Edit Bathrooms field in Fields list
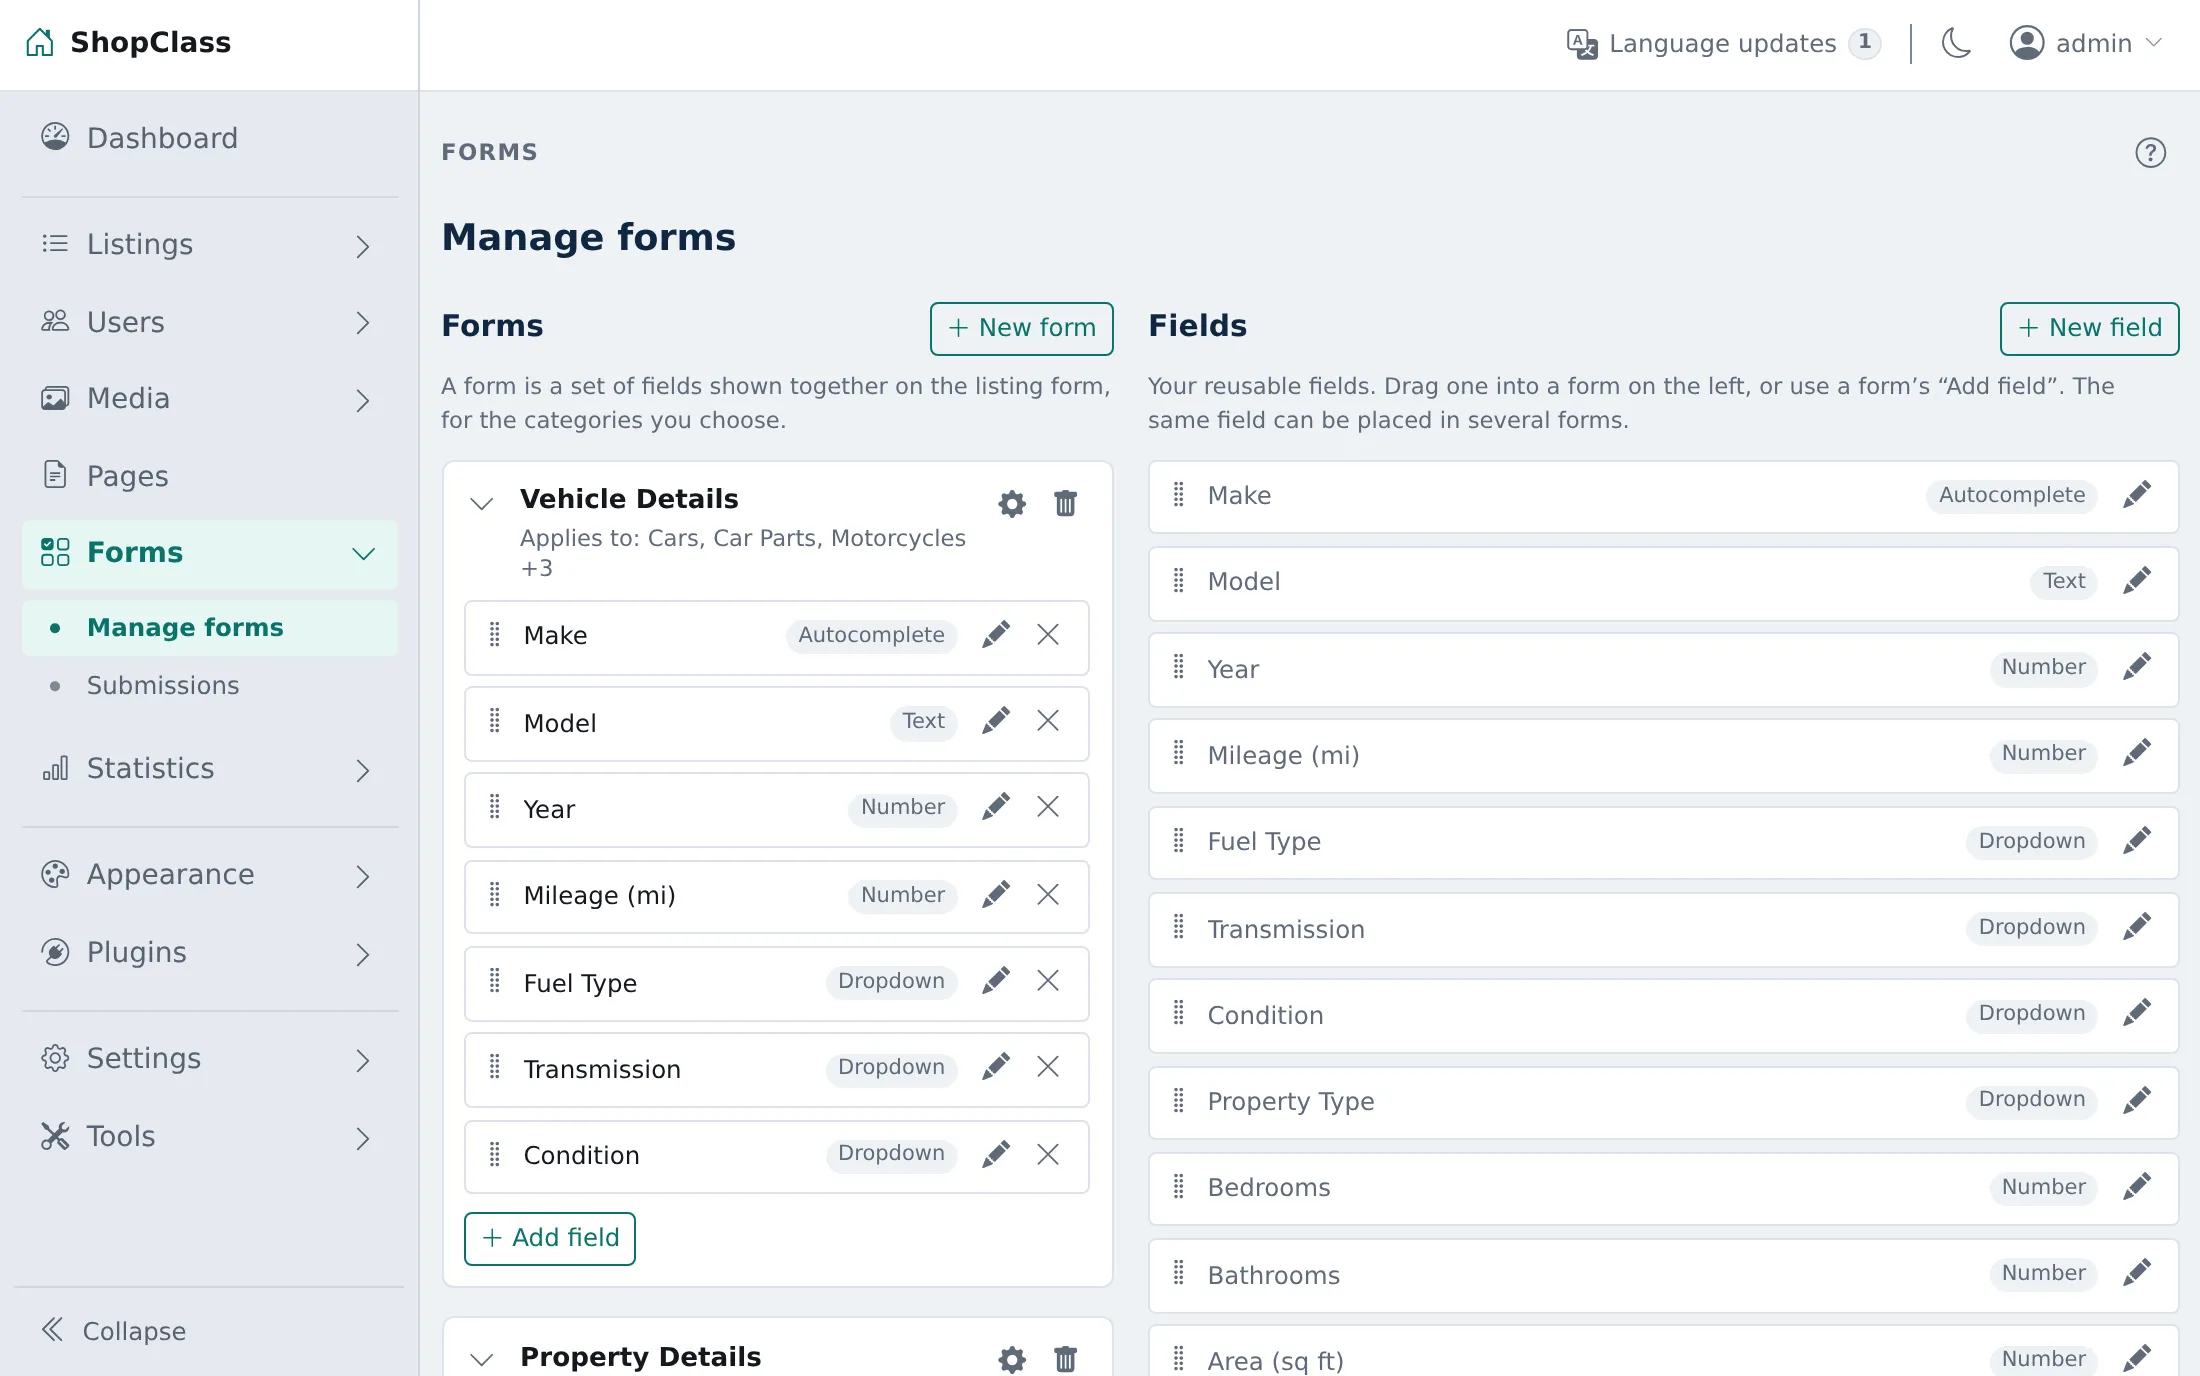 pyautogui.click(x=2137, y=1273)
